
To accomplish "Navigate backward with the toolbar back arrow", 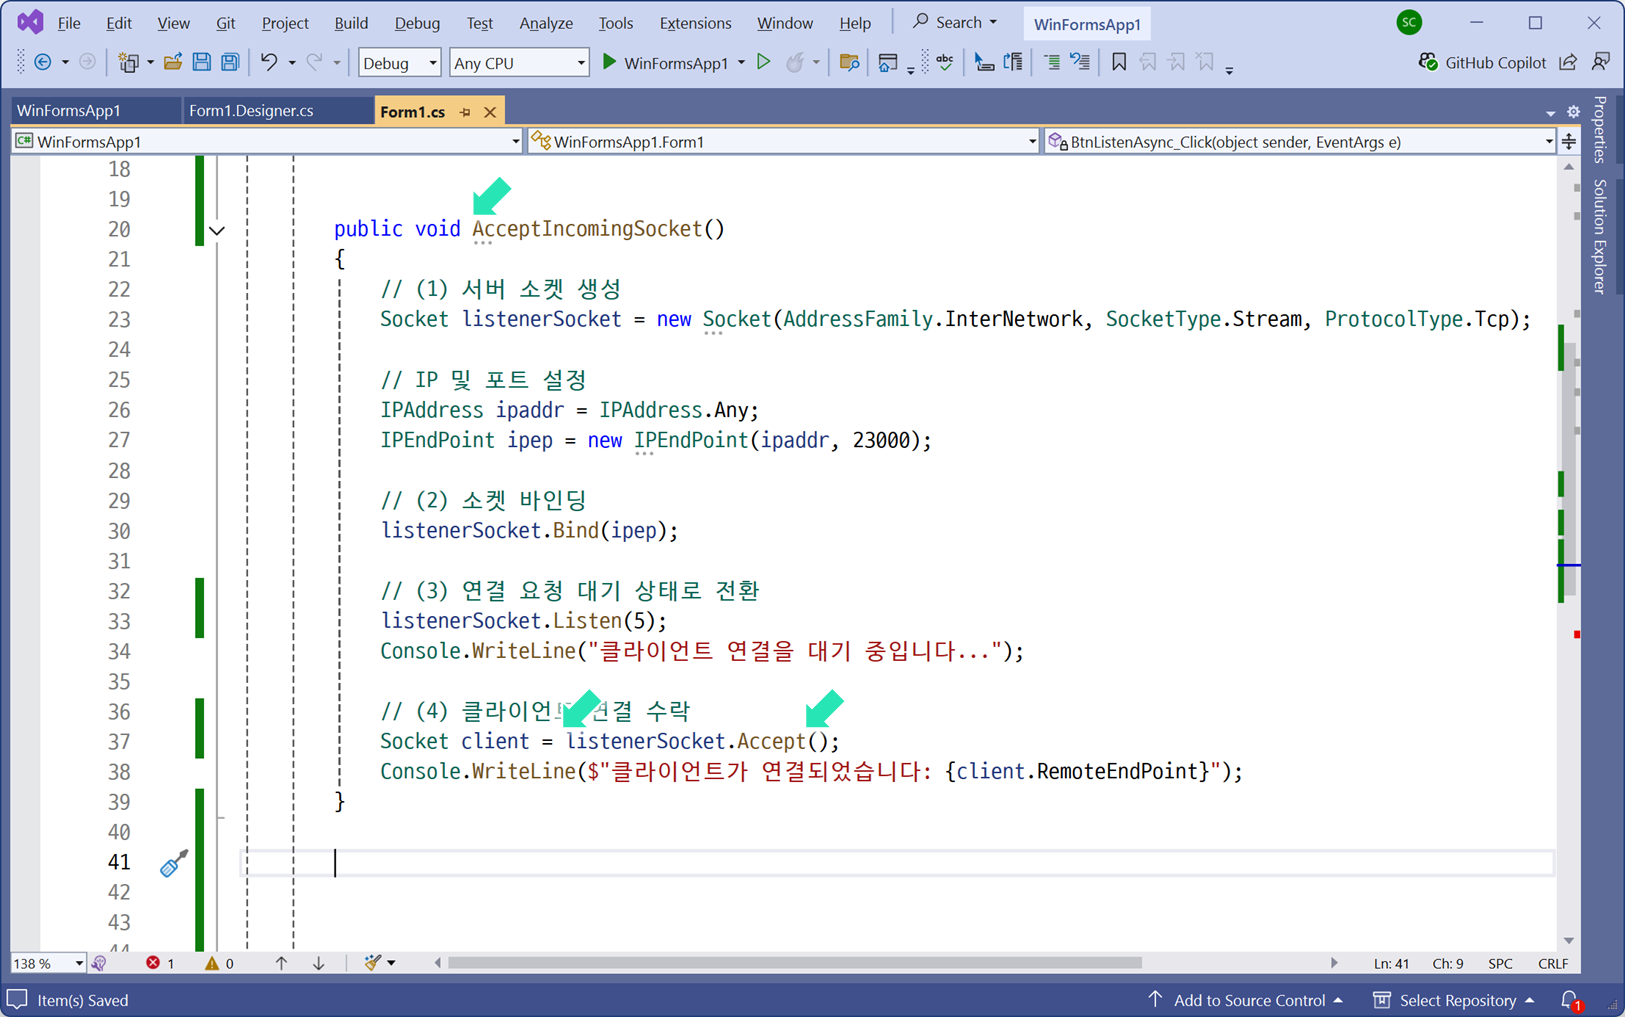I will pos(43,63).
